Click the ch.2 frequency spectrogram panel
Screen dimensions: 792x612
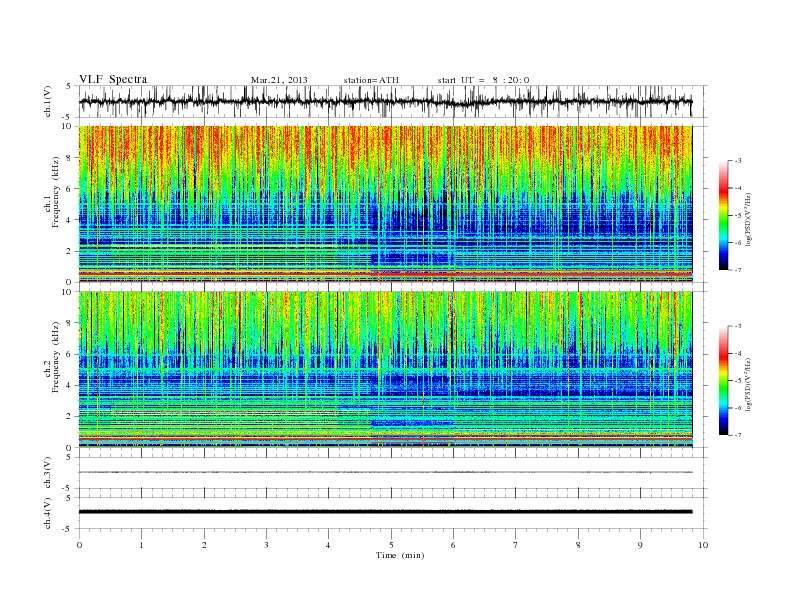point(386,370)
